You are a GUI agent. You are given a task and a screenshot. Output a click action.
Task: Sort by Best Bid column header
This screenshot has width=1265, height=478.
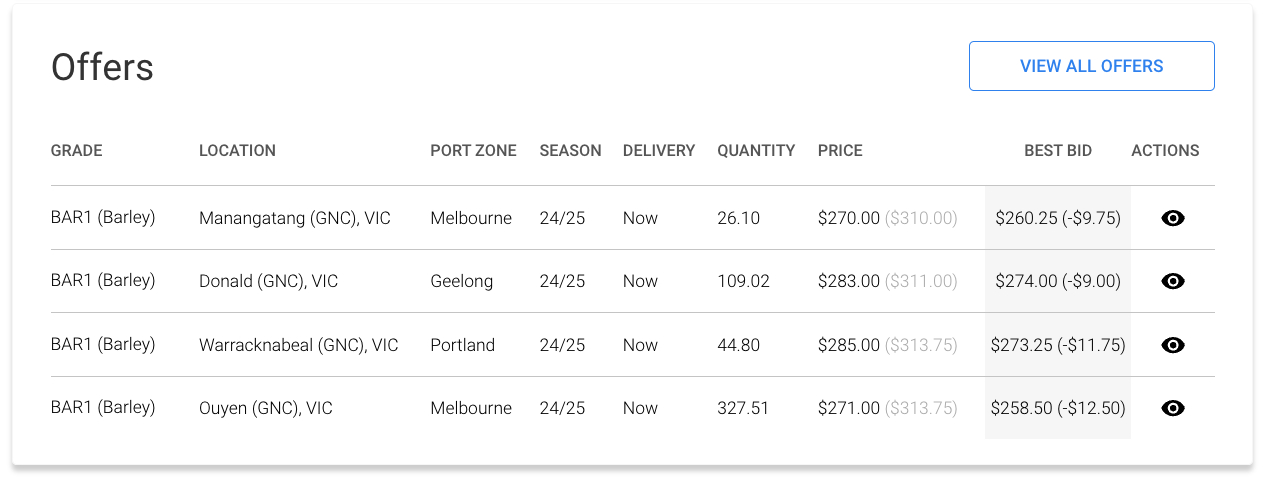click(1058, 151)
